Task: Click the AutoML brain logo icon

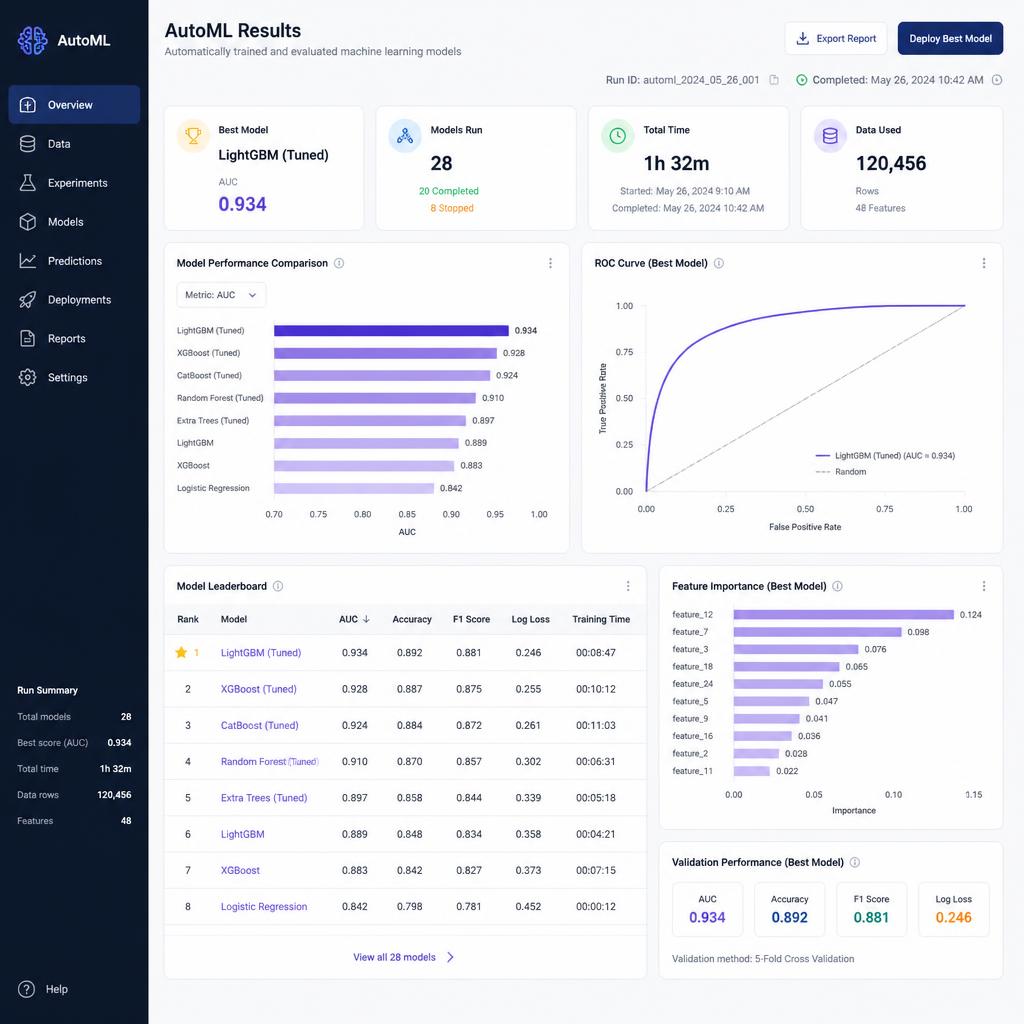Action: click(32, 40)
